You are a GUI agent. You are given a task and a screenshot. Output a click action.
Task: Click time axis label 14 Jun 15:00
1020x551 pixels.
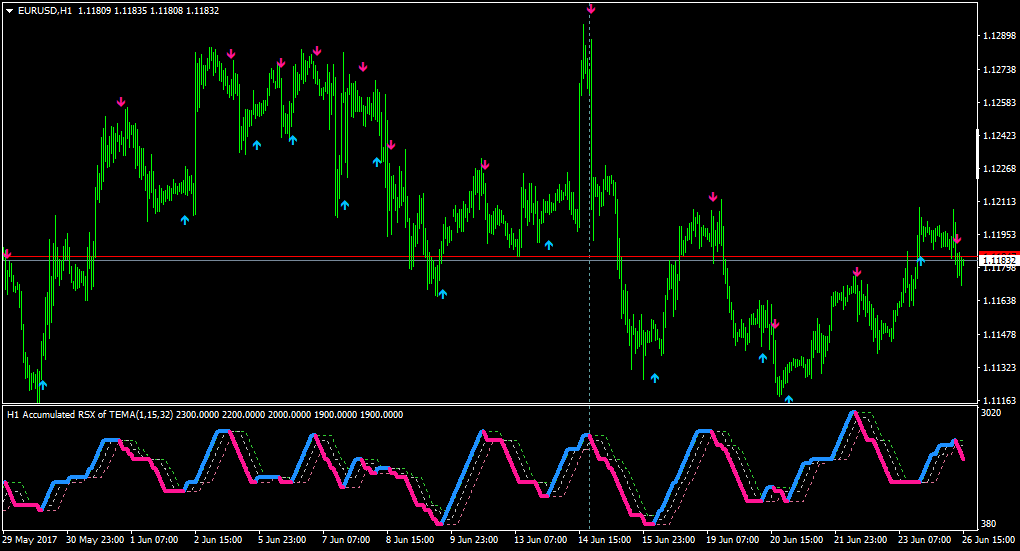604,540
